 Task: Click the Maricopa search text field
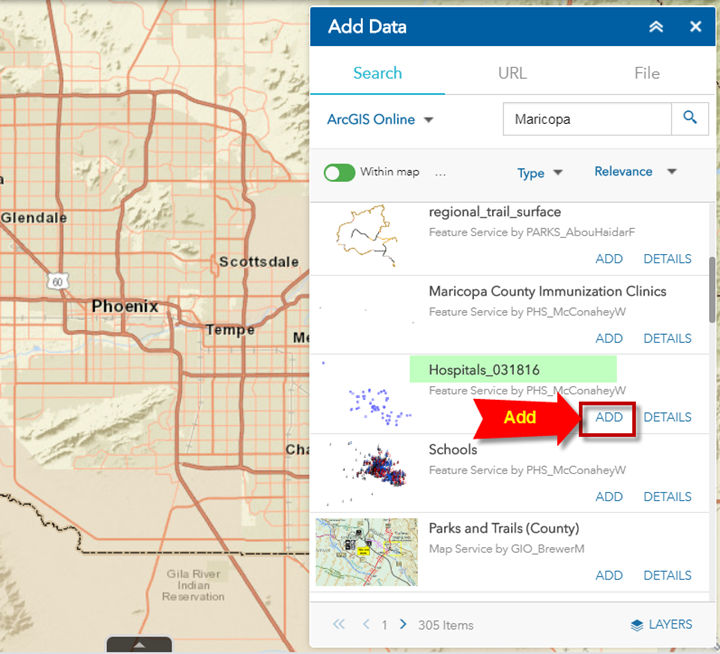(x=586, y=119)
